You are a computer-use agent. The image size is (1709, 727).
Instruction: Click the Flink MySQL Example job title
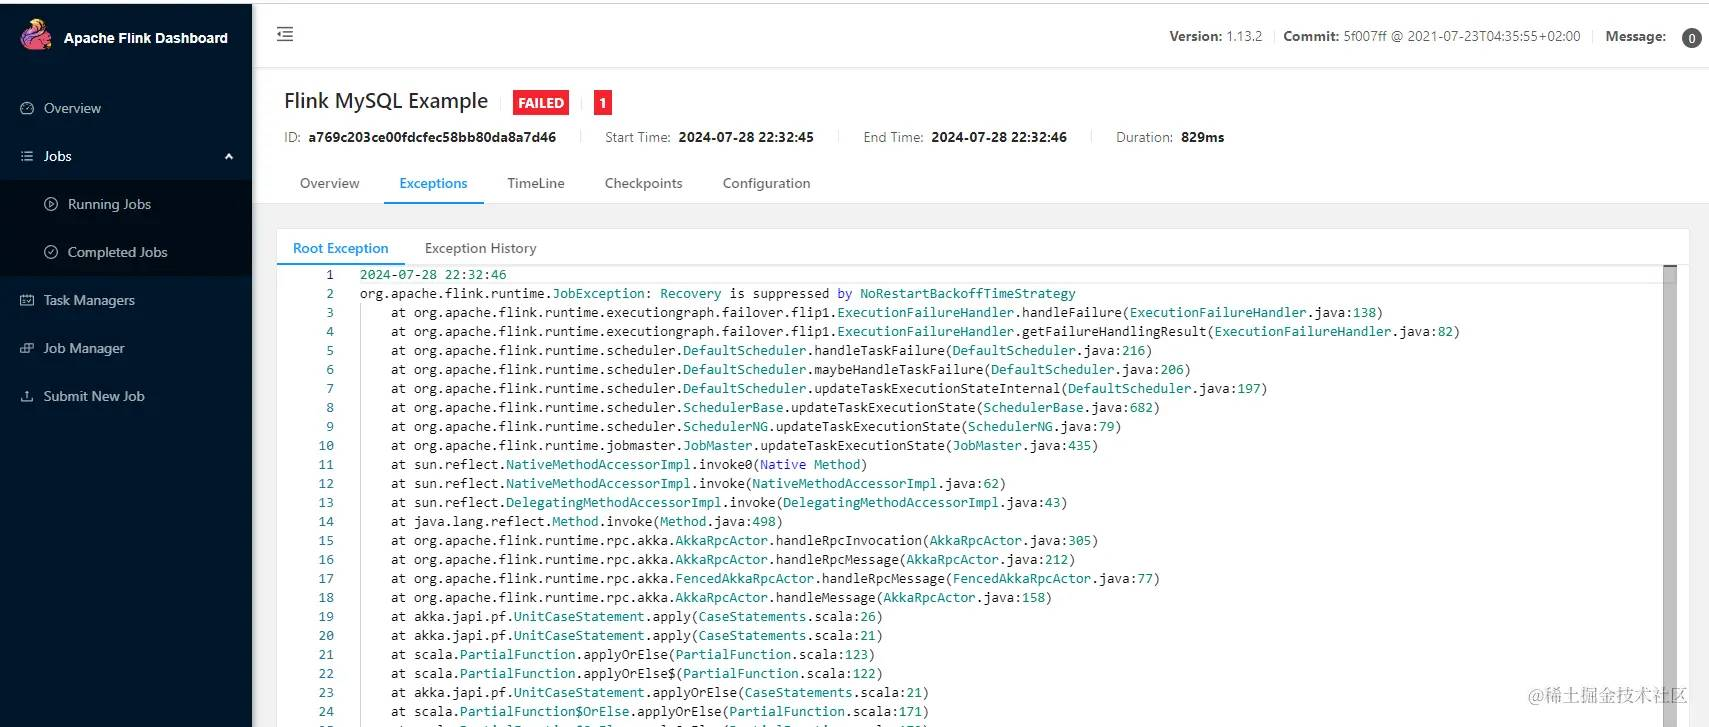(386, 101)
